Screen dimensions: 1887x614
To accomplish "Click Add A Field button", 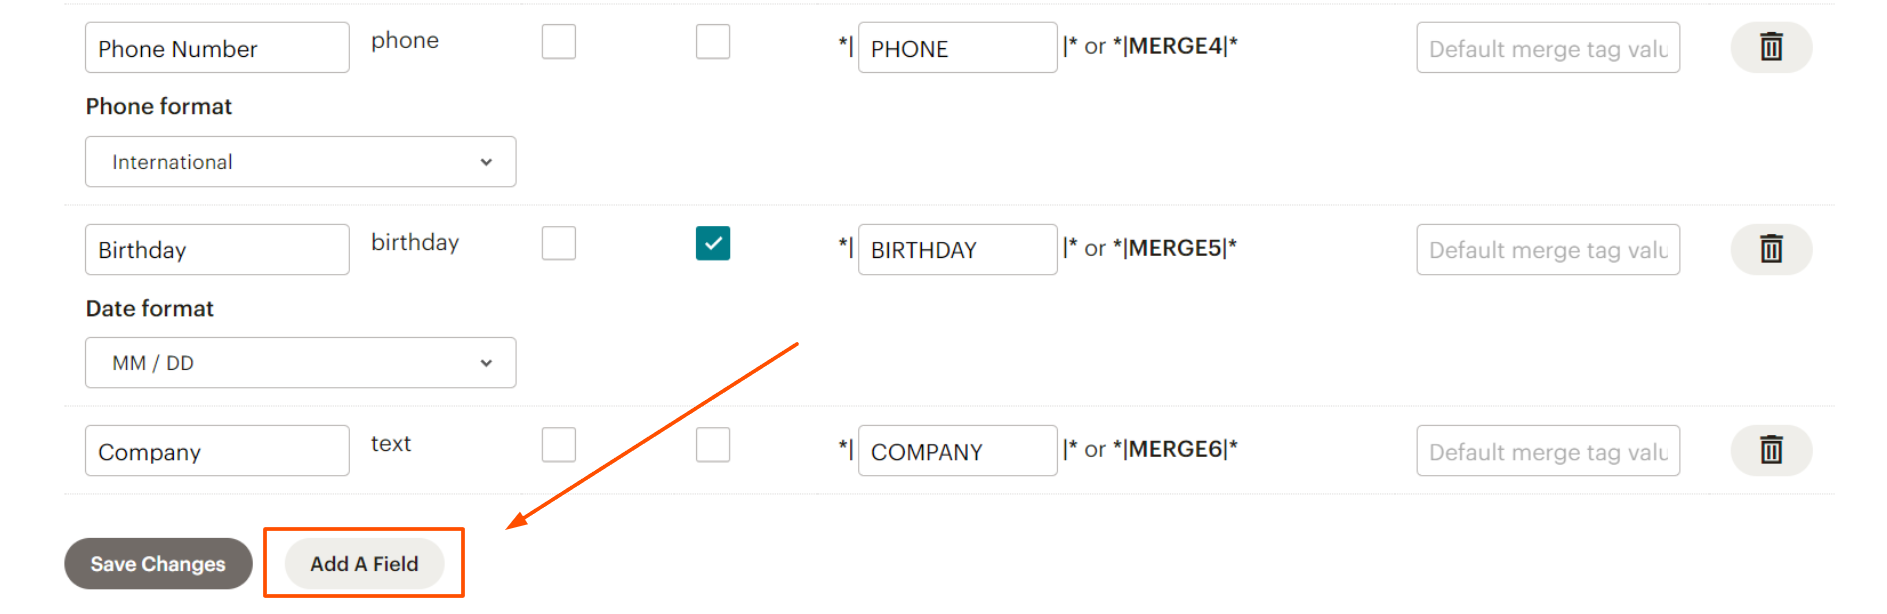I will pyautogui.click(x=364, y=564).
